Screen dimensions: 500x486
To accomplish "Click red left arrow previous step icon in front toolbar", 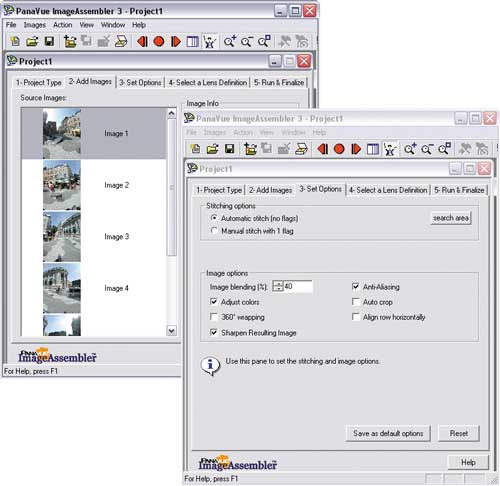I will click(322, 149).
